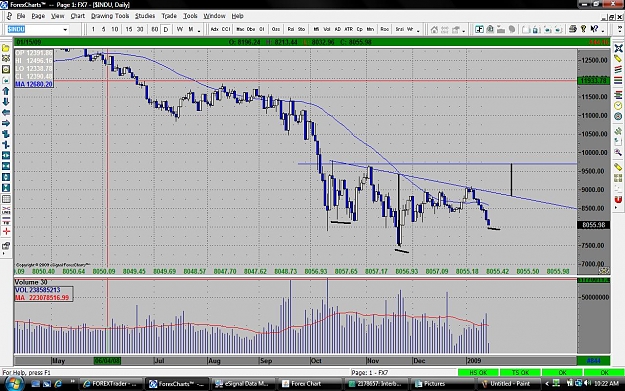The width and height of the screenshot is (625, 391).
Task: Open the View menu
Action: pos(57,16)
